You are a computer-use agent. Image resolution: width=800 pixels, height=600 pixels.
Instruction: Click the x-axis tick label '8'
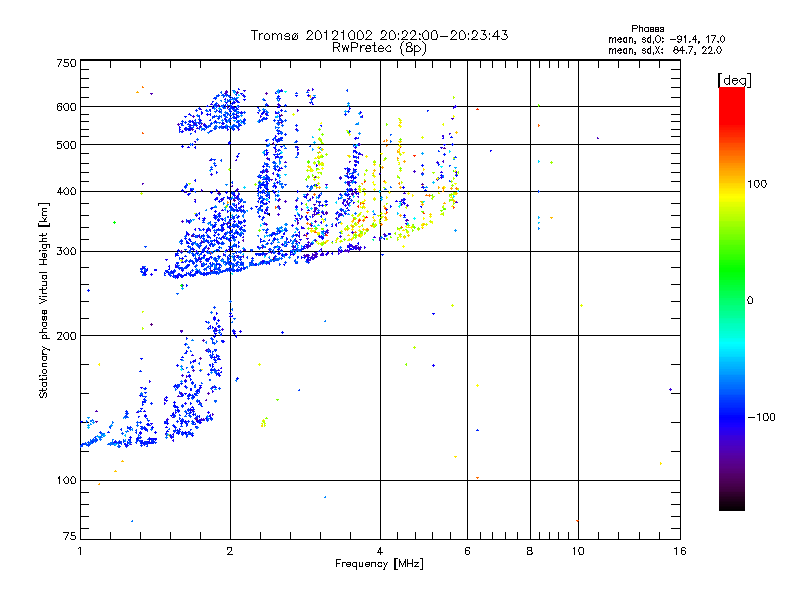tap(530, 551)
